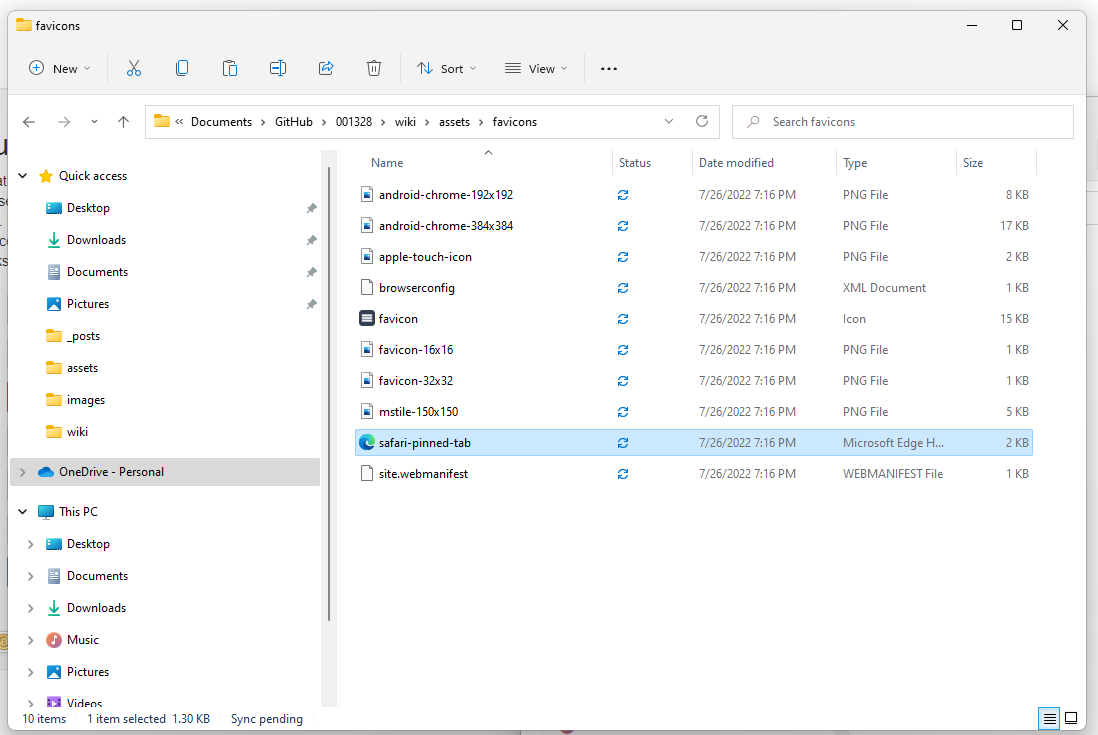The image size is (1098, 735).
Task: Collapse the Quick access section
Action: click(23, 176)
